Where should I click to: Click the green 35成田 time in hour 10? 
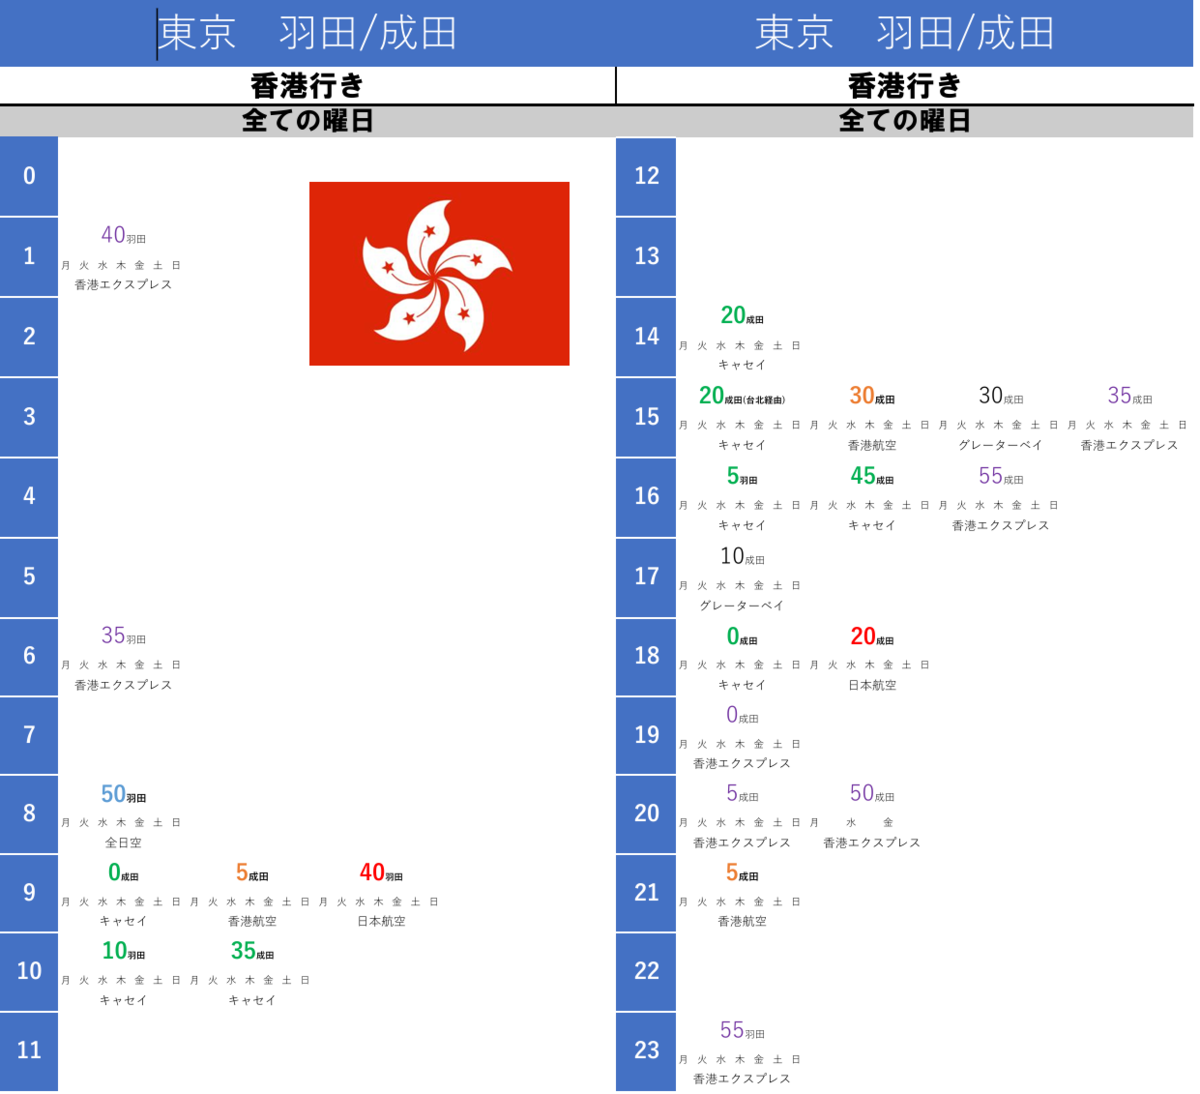(x=252, y=951)
